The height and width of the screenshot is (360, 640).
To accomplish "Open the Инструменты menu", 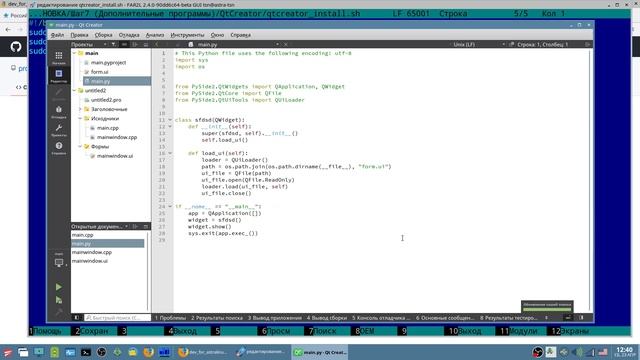I will coord(187,35).
